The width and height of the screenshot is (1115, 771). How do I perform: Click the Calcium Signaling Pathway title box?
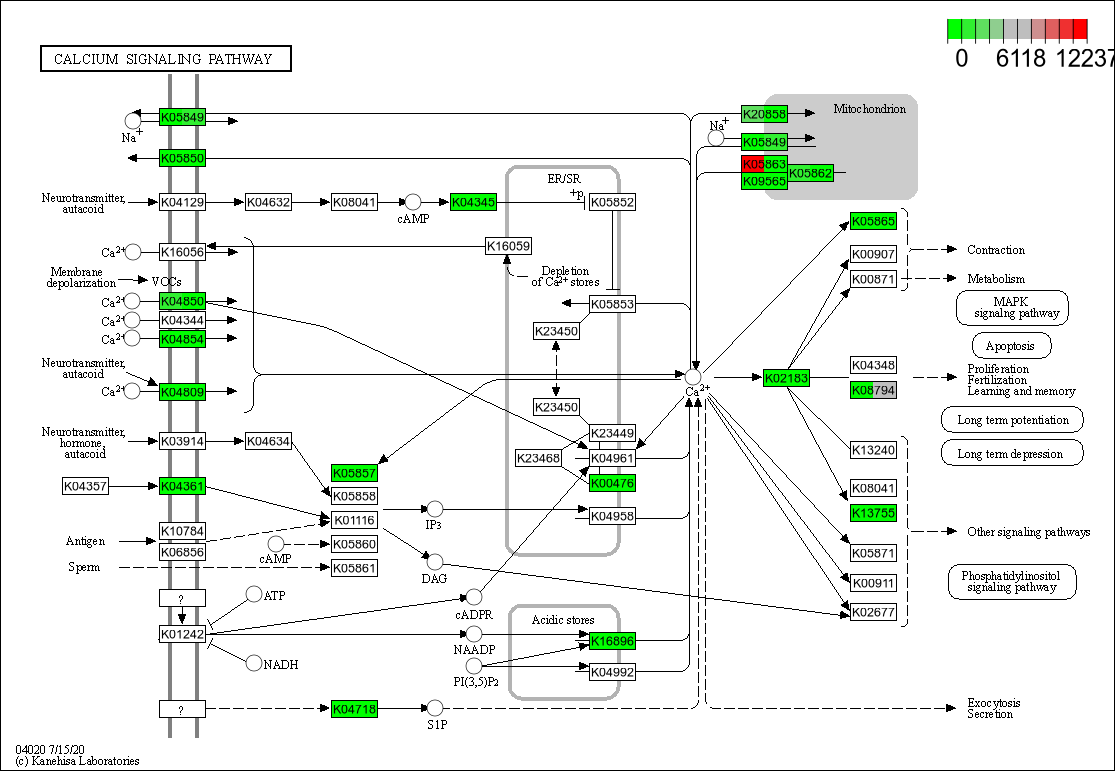165,59
